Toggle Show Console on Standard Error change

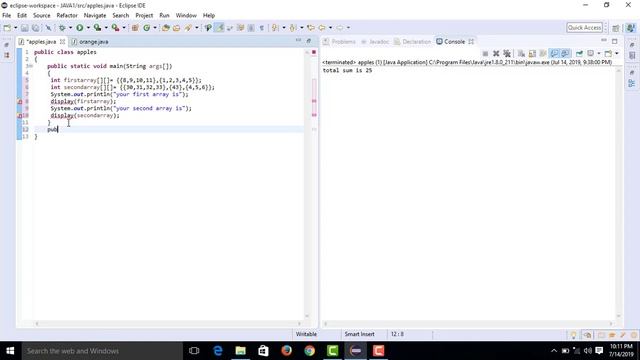coord(565,53)
